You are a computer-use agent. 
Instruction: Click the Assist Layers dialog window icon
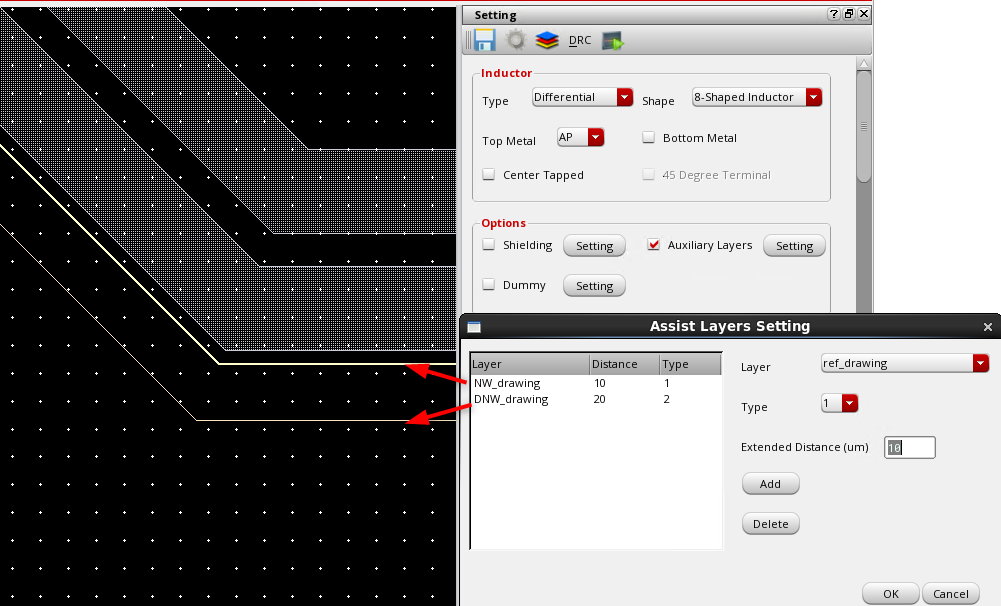click(474, 327)
